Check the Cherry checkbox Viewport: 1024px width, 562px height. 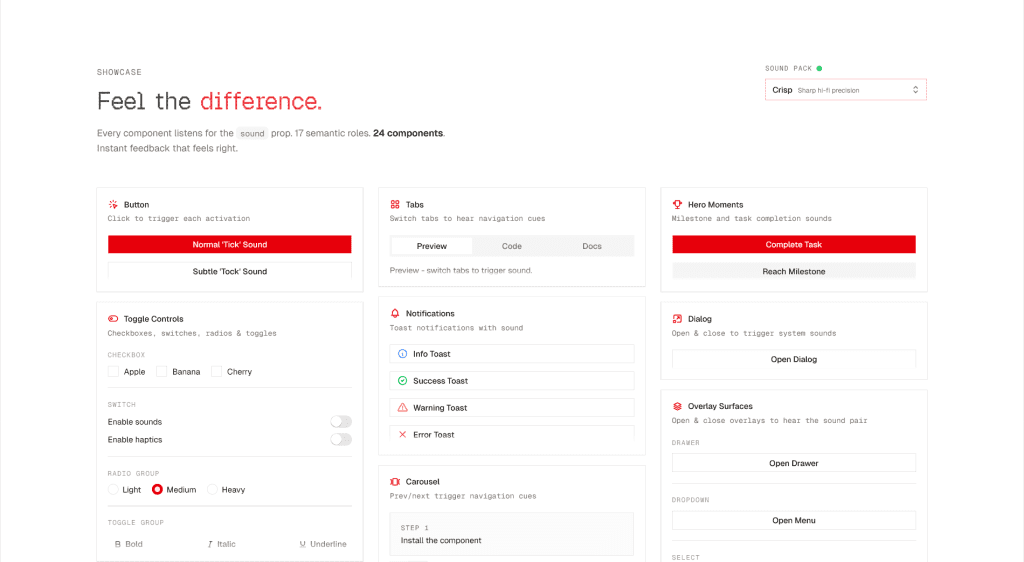click(216, 371)
